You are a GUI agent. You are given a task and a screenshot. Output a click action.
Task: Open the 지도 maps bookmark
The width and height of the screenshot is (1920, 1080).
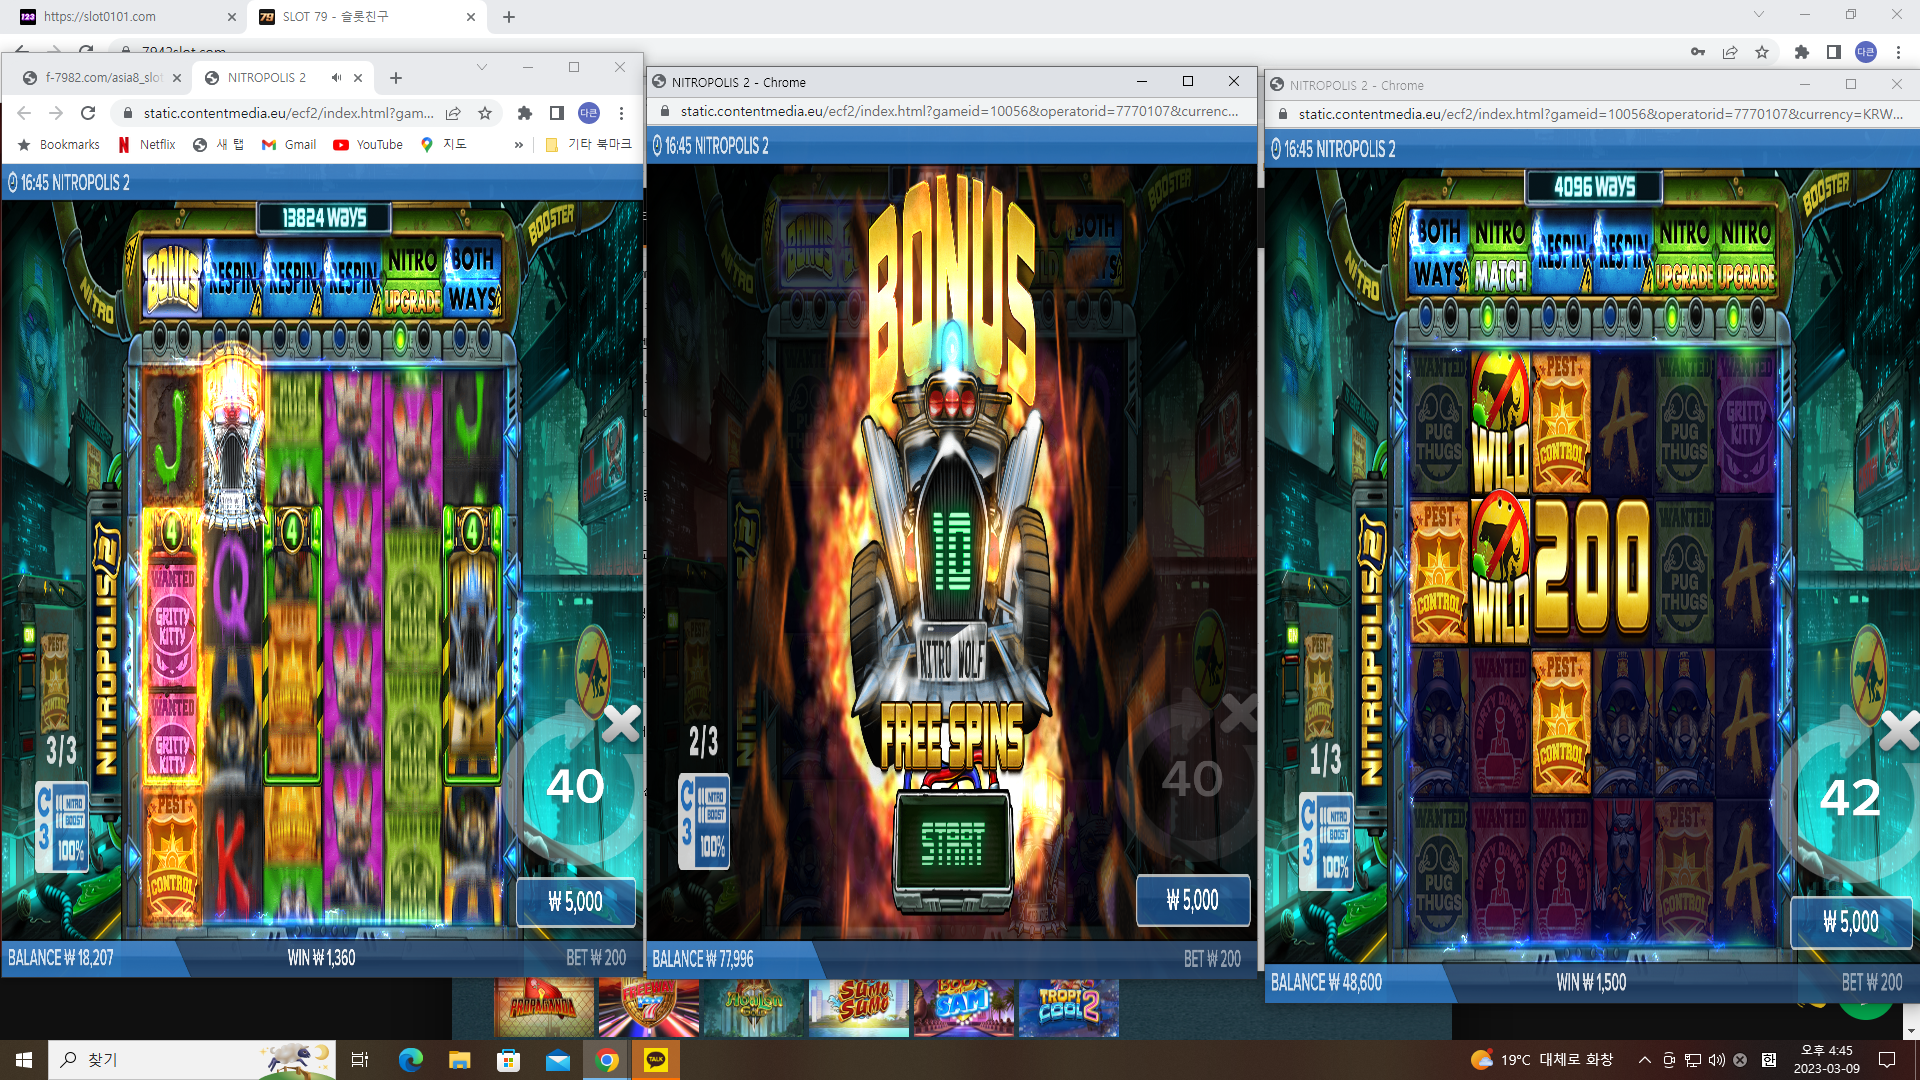pyautogui.click(x=444, y=145)
